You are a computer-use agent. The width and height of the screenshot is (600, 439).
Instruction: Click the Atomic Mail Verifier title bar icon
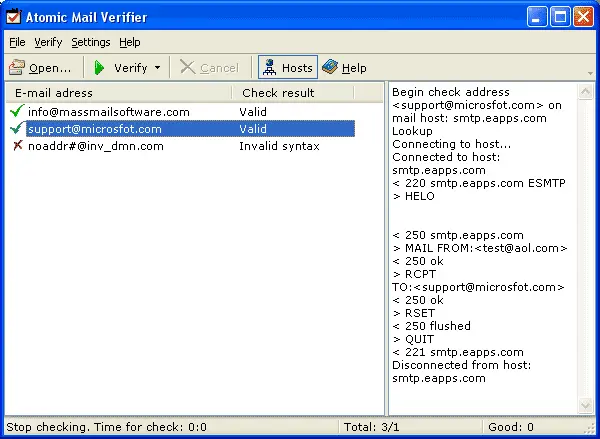[14, 15]
